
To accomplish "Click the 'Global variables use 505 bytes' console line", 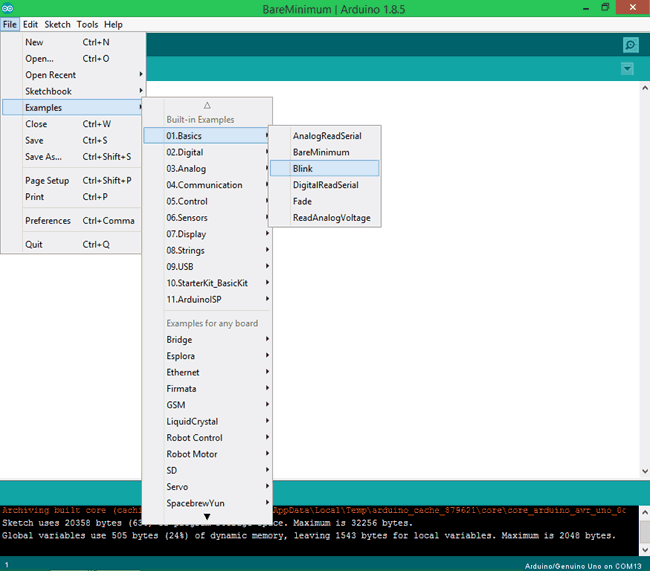I will [309, 536].
